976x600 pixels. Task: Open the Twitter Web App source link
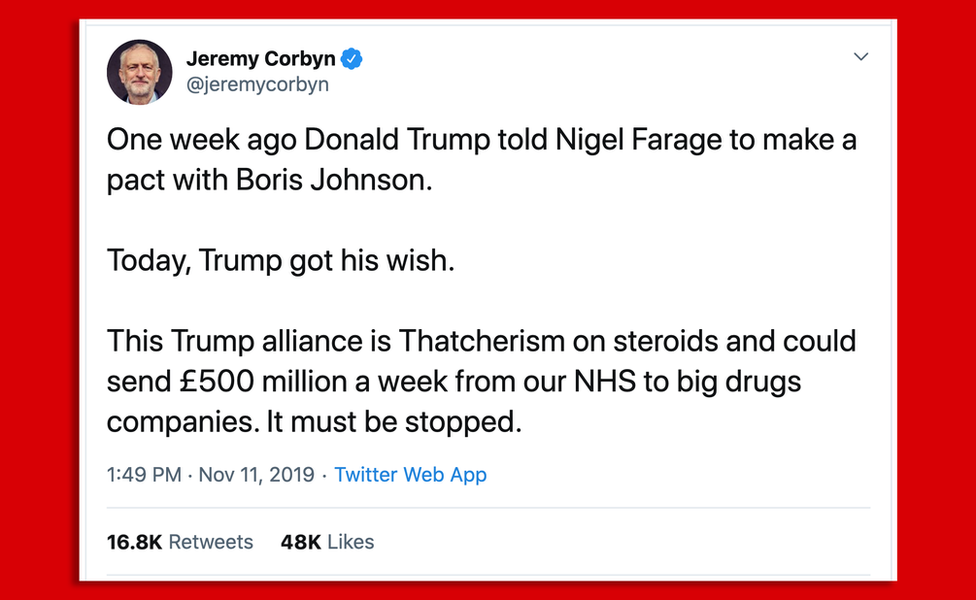(410, 475)
